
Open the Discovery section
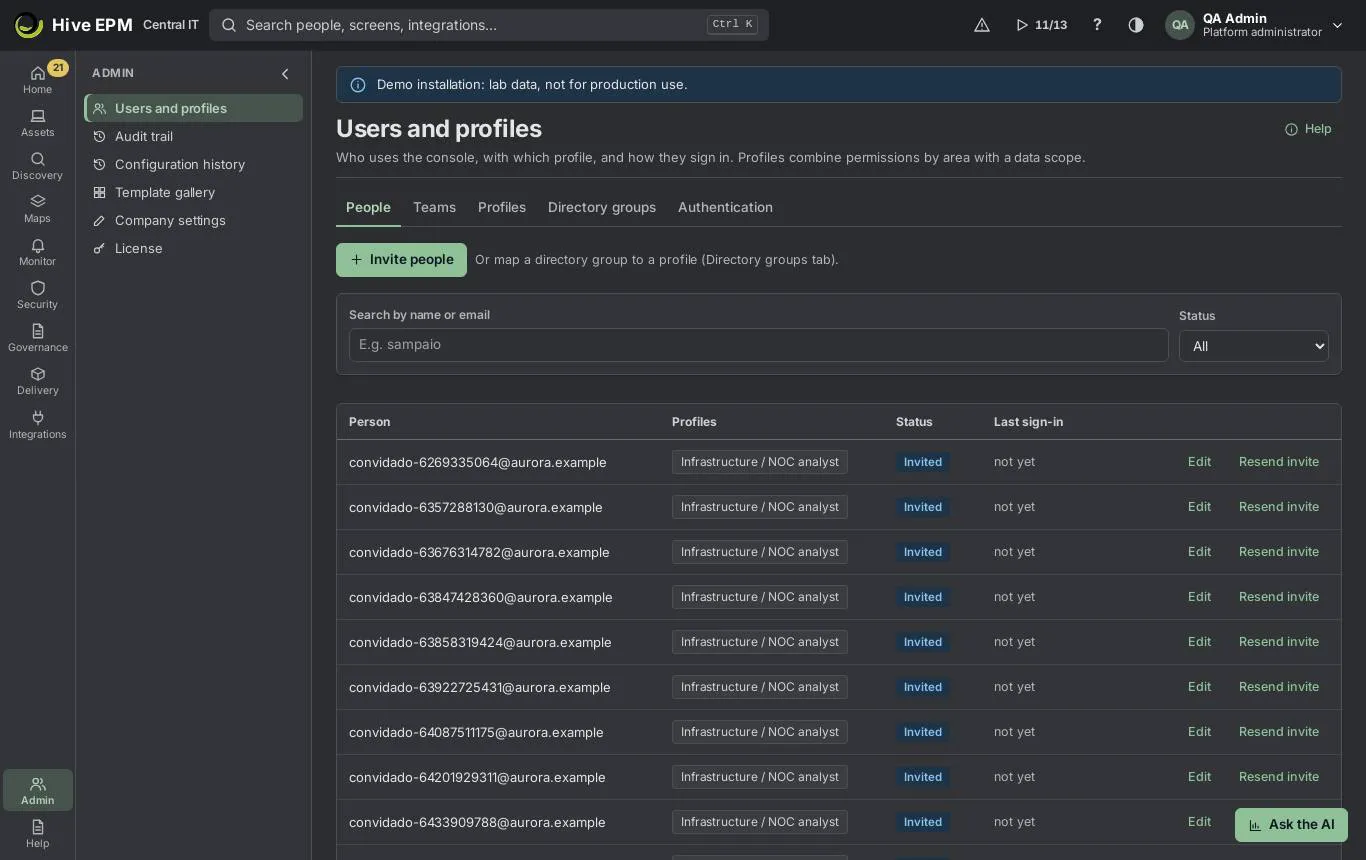37,166
